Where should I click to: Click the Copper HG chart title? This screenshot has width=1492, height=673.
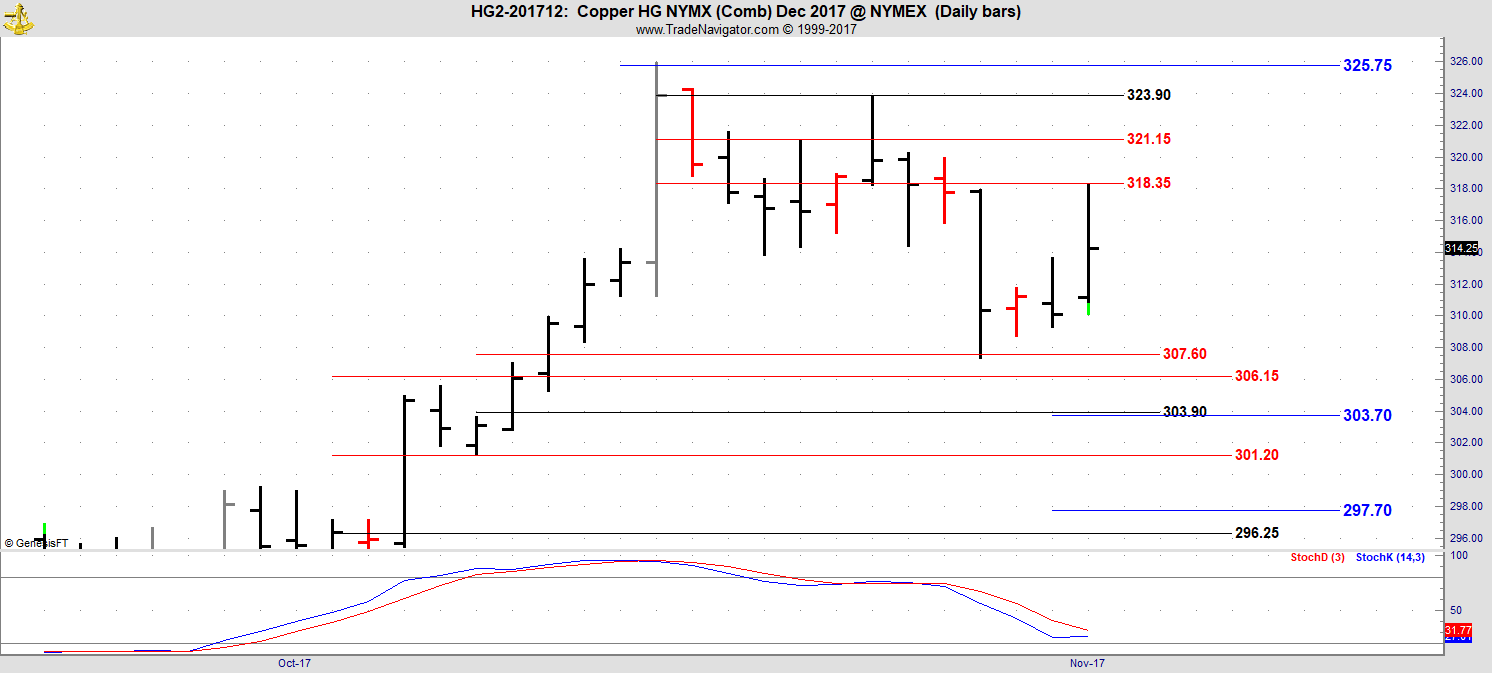click(x=746, y=12)
